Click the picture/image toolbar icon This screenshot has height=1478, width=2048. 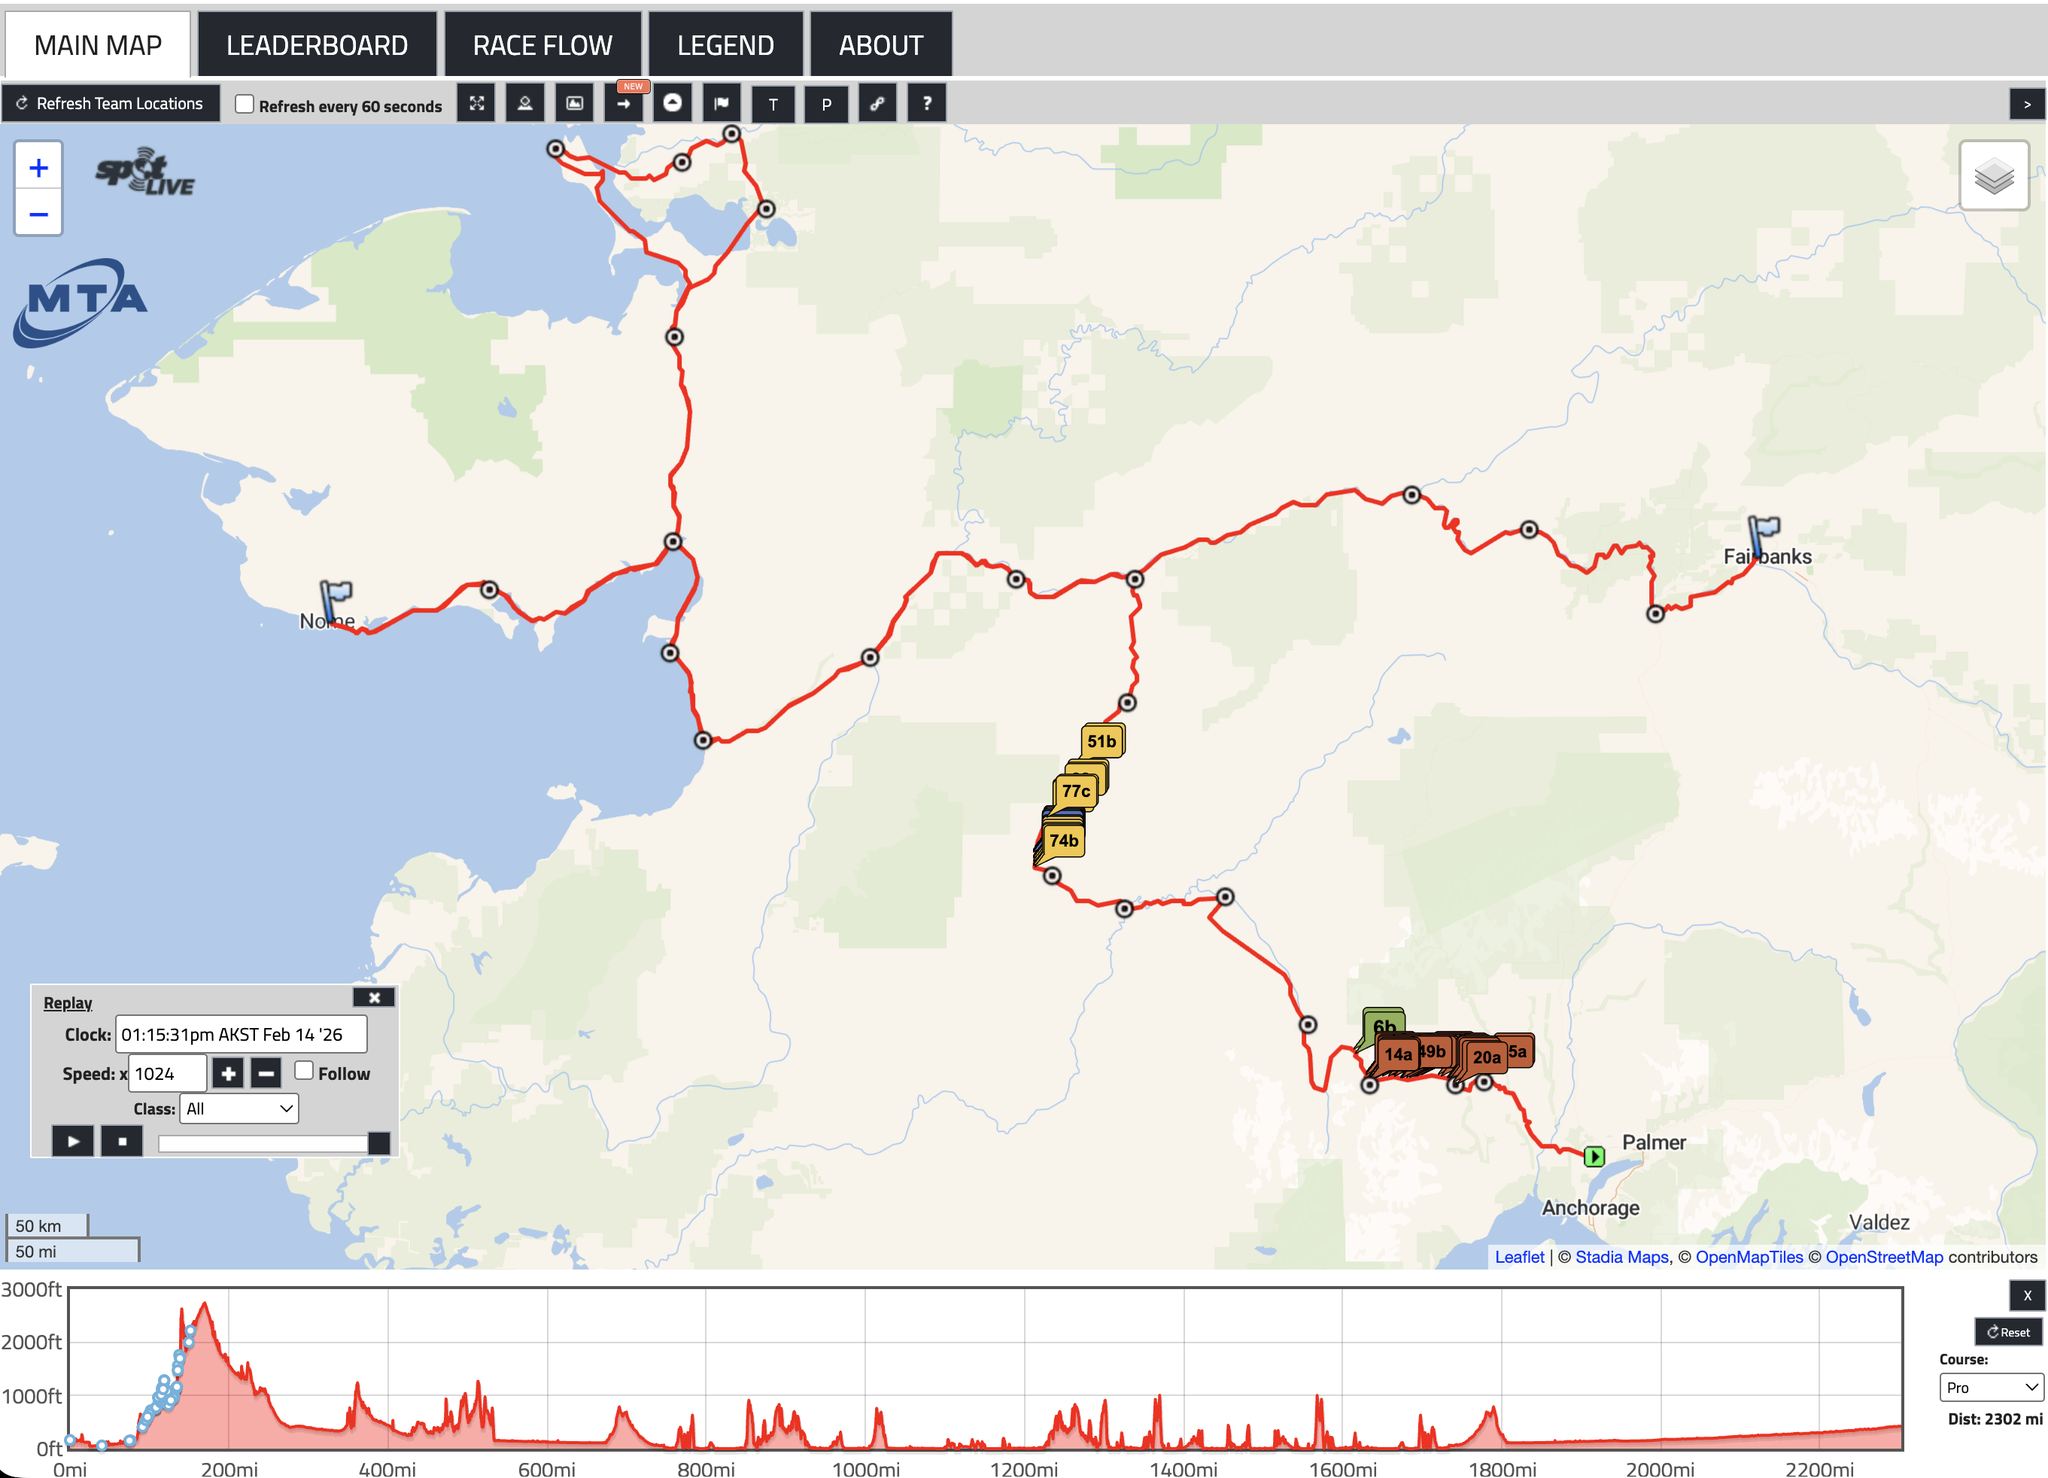pos(575,103)
